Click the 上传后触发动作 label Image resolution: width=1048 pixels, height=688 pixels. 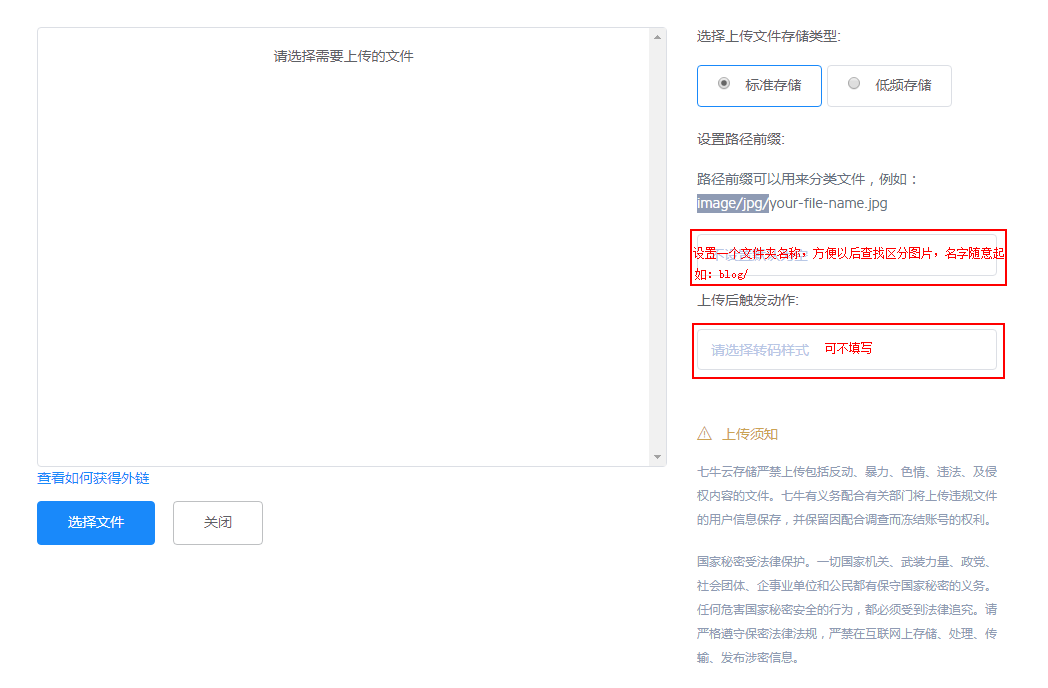(x=748, y=300)
